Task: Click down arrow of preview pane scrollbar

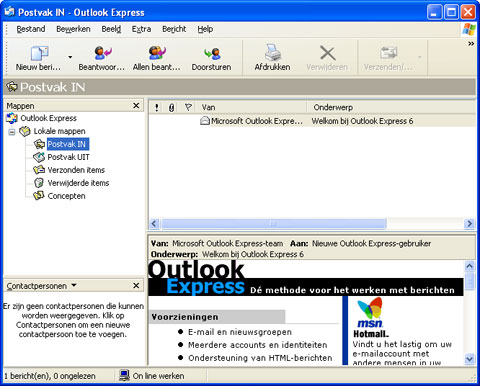Action: click(469, 359)
